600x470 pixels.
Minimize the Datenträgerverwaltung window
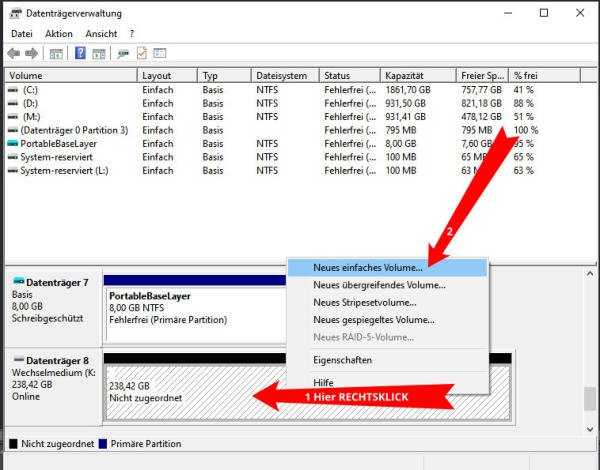point(508,13)
